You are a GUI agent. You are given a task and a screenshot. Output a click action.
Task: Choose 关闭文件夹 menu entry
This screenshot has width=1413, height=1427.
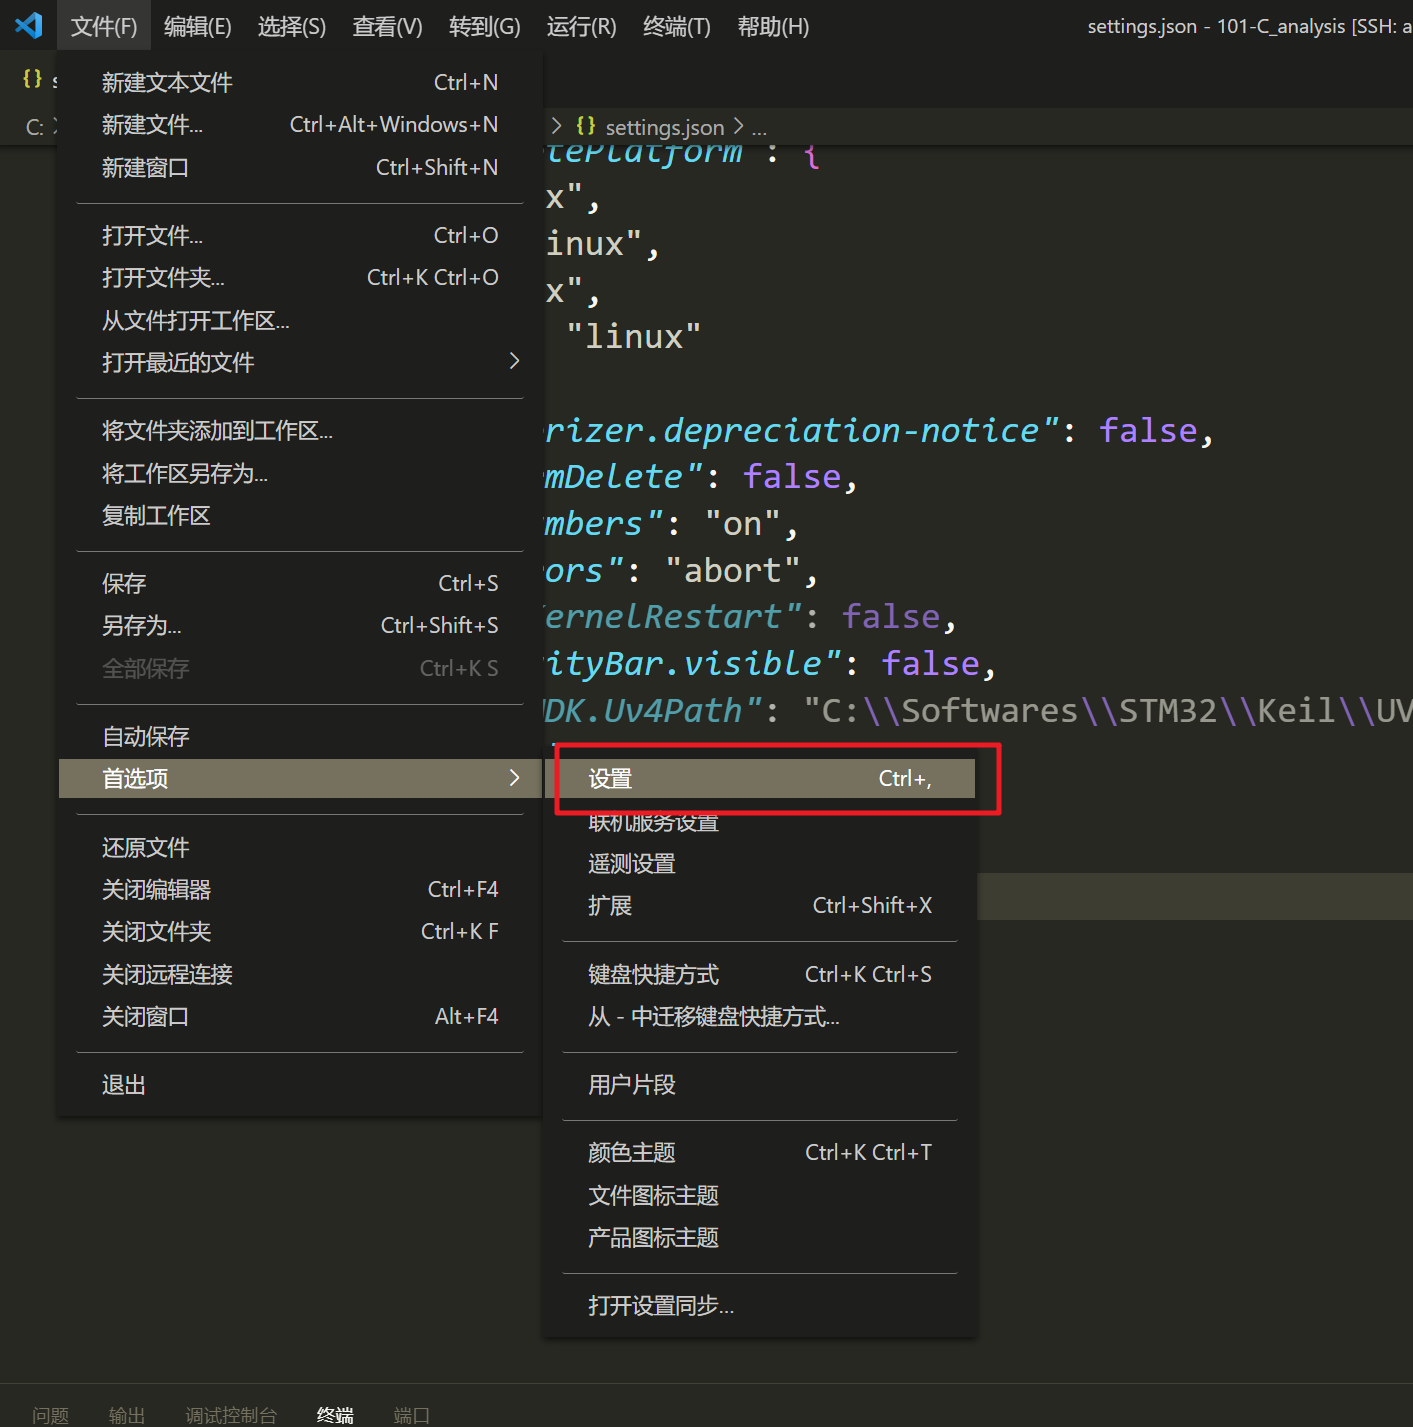point(300,931)
